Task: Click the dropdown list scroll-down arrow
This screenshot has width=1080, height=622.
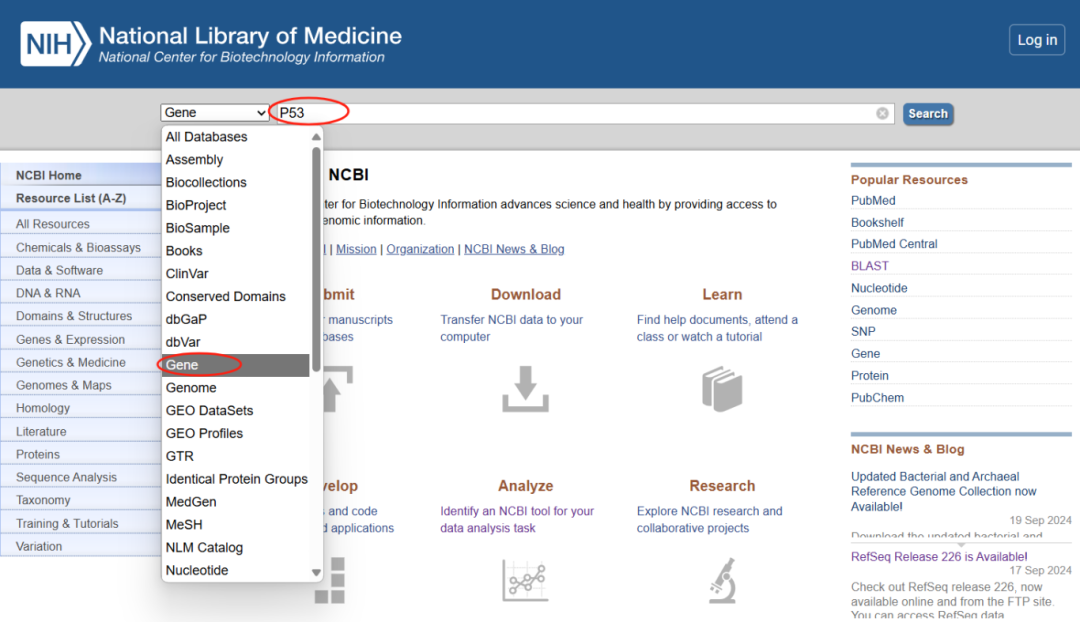Action: [x=316, y=572]
